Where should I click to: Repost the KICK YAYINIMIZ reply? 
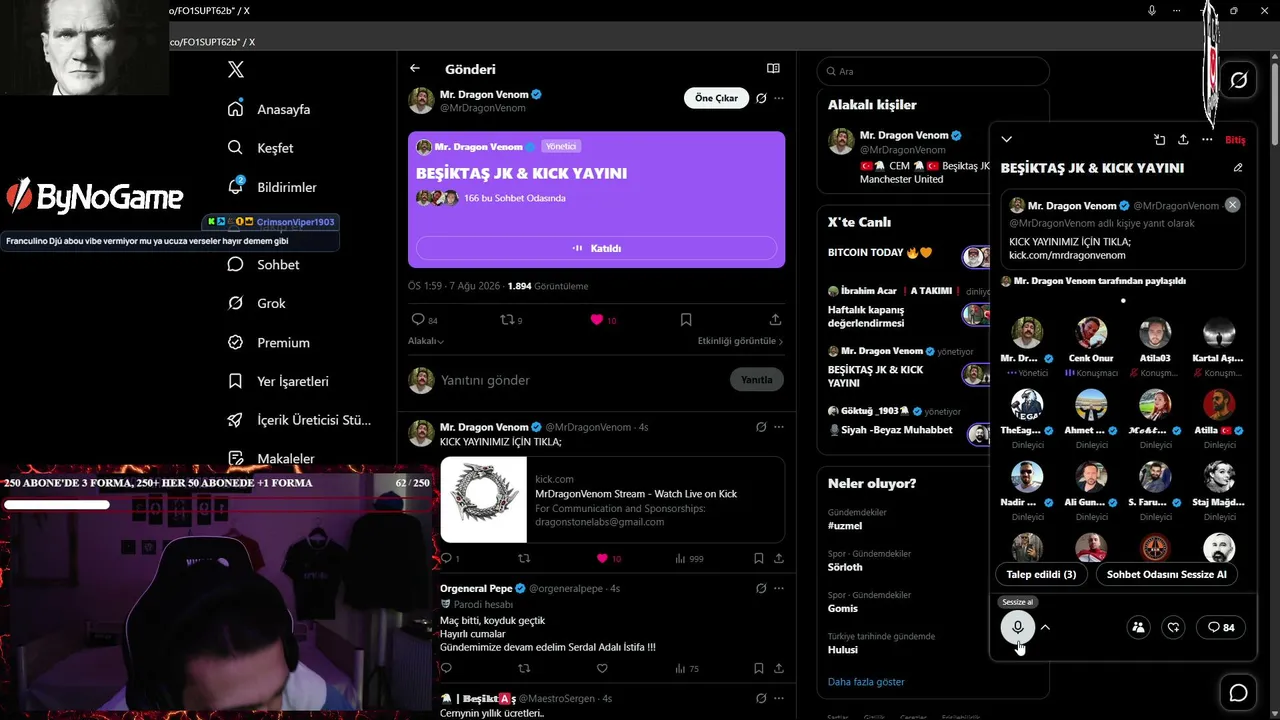point(523,558)
